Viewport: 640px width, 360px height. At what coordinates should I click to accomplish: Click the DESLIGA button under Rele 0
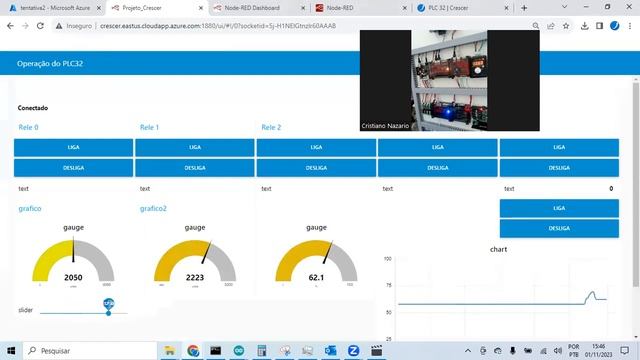coord(73,168)
